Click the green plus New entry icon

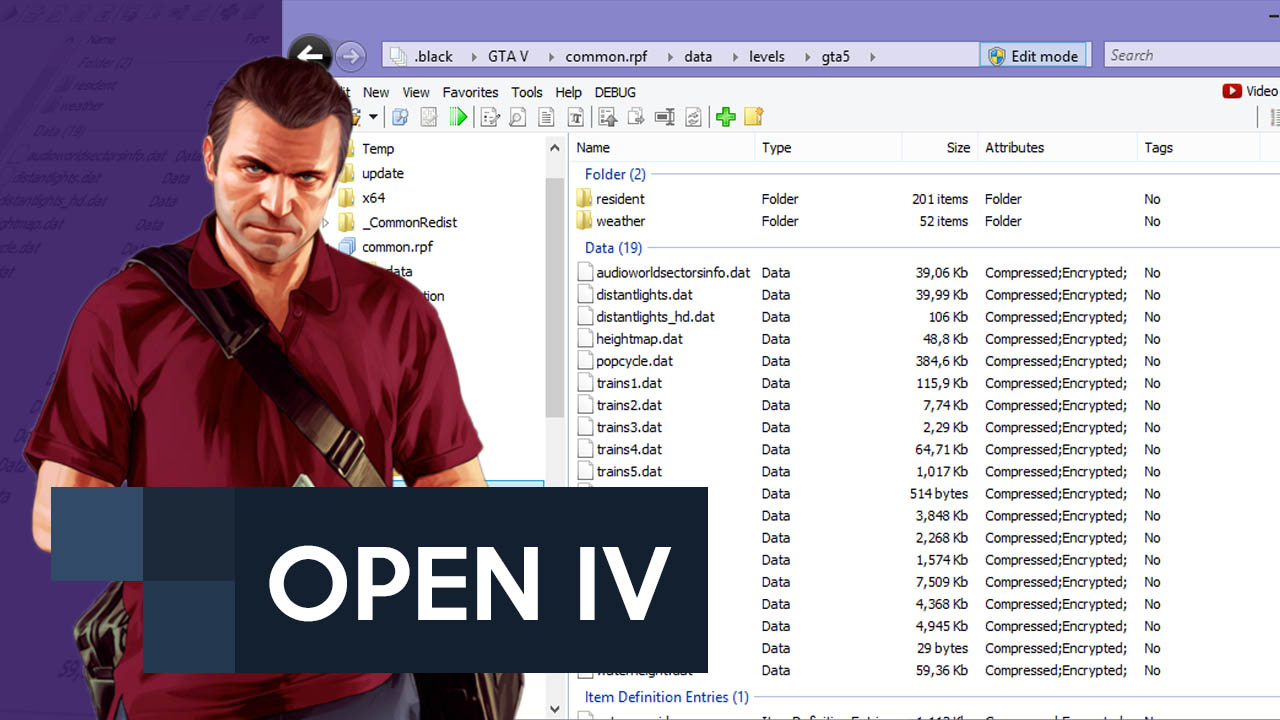click(x=725, y=117)
